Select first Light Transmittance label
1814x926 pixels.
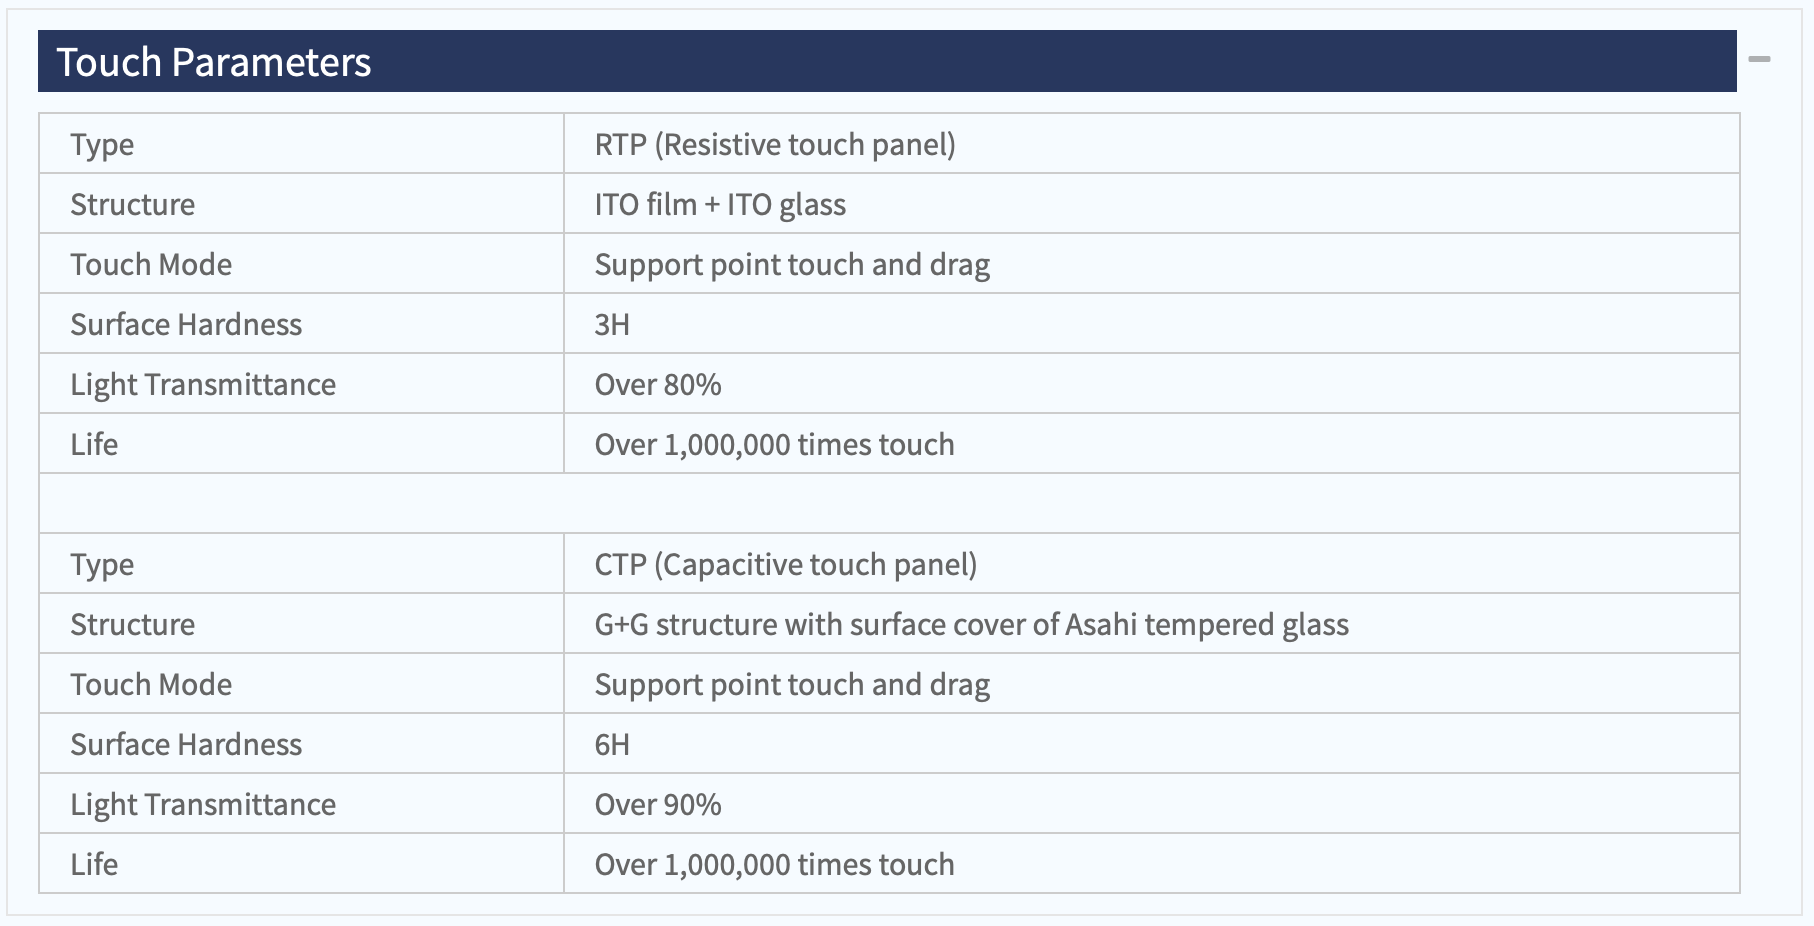203,385
